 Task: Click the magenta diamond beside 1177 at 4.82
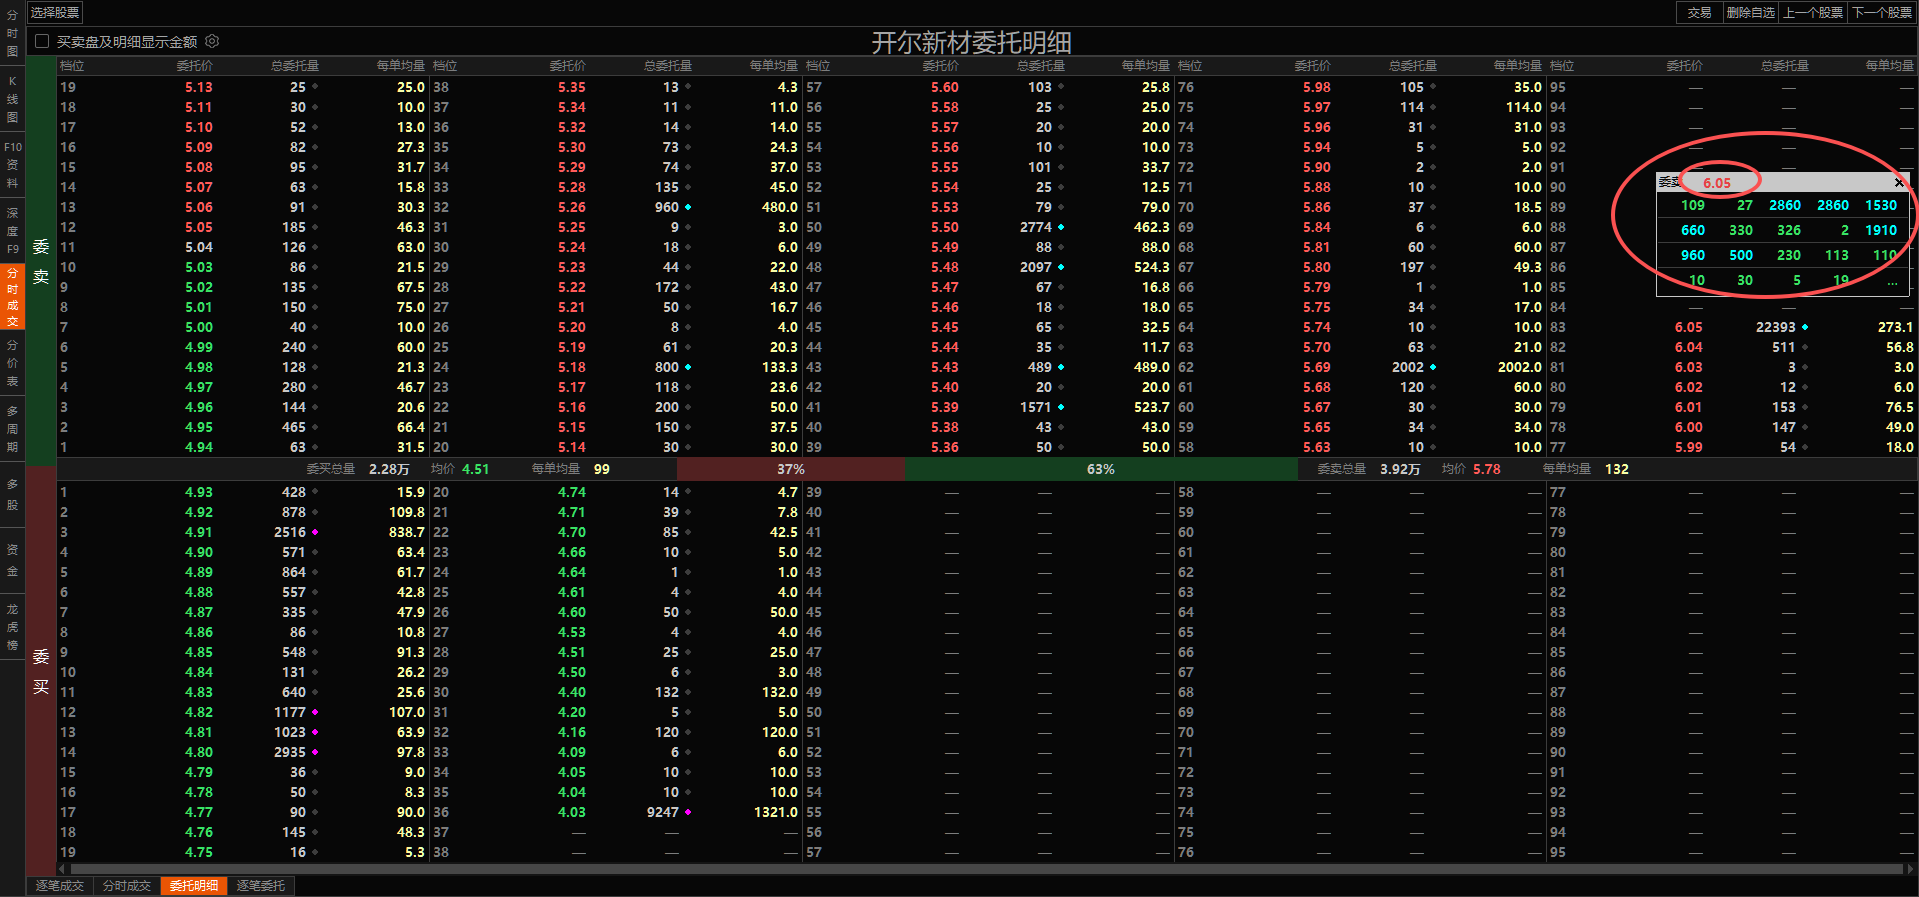tap(315, 712)
